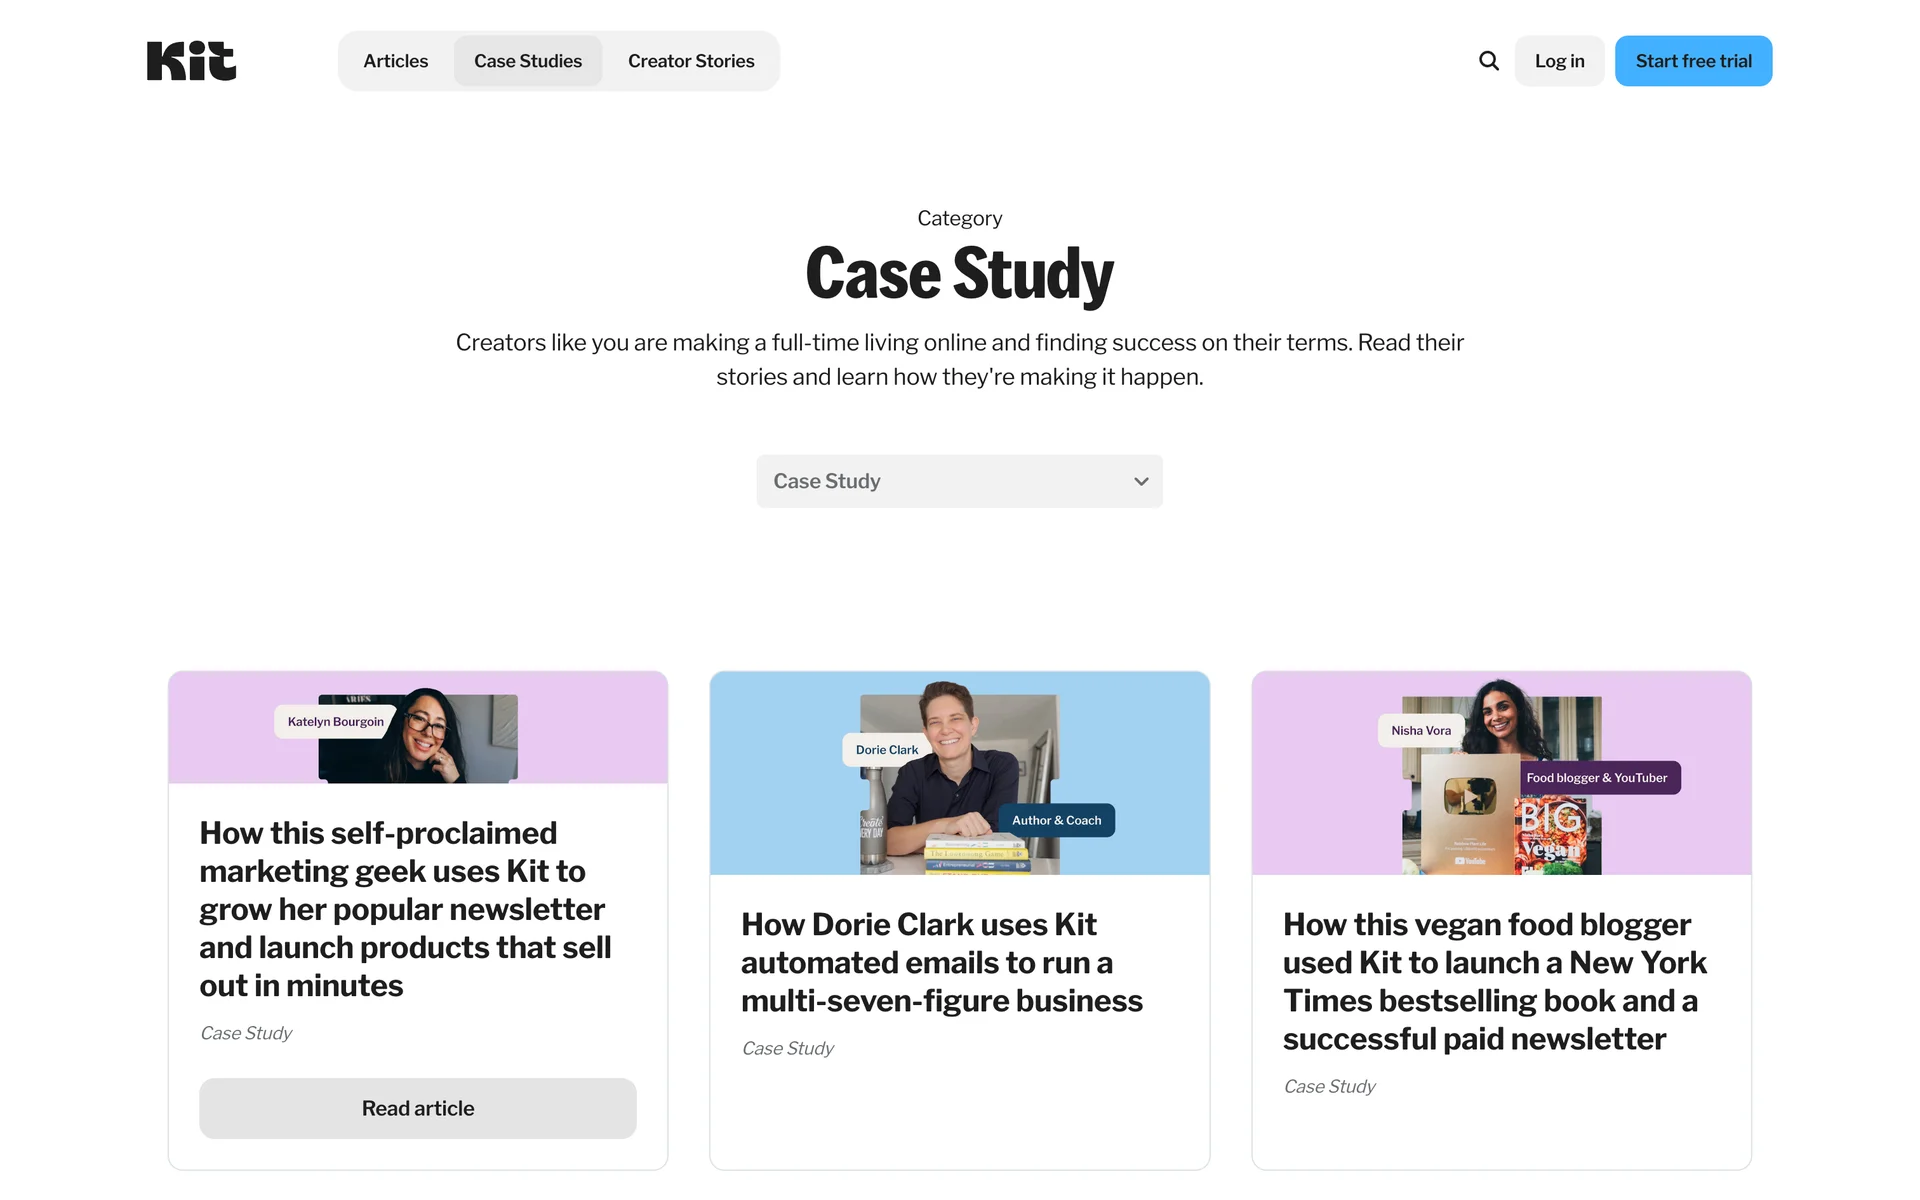Go to the Articles tab
This screenshot has height=1200, width=1920.
click(x=396, y=61)
